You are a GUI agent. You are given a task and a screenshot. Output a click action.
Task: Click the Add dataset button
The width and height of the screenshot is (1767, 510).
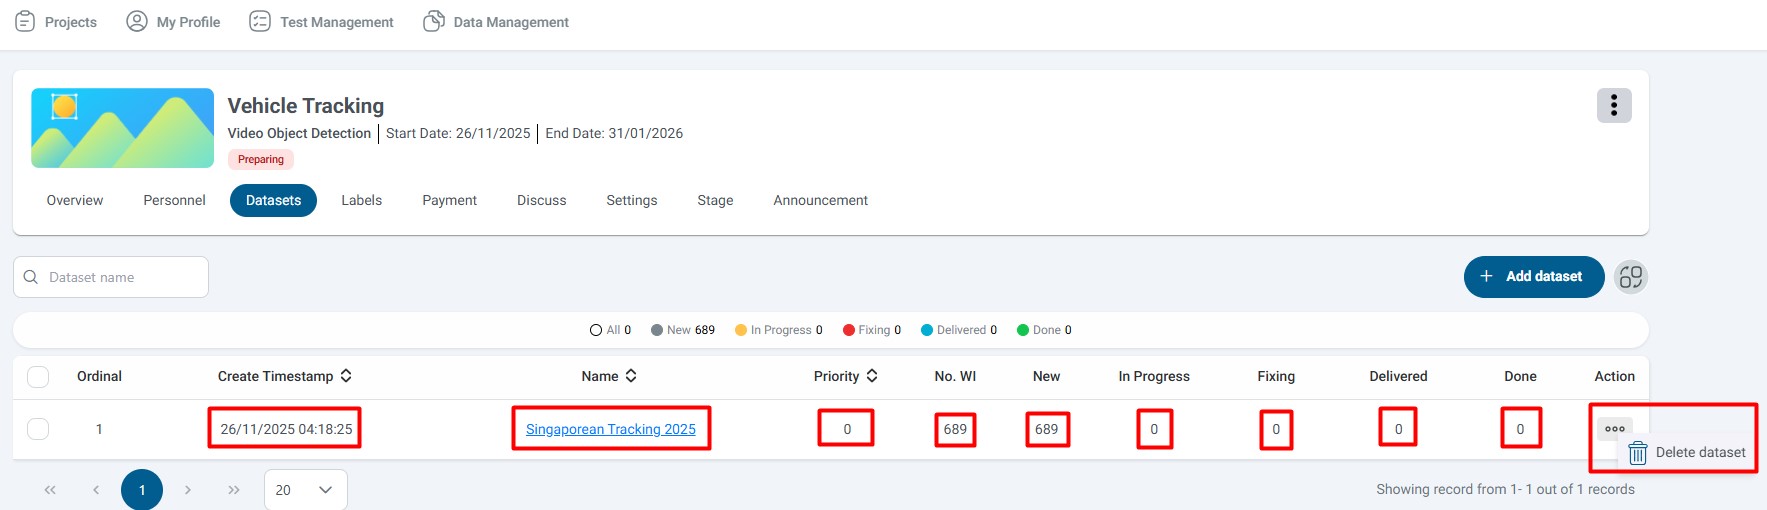pos(1533,277)
